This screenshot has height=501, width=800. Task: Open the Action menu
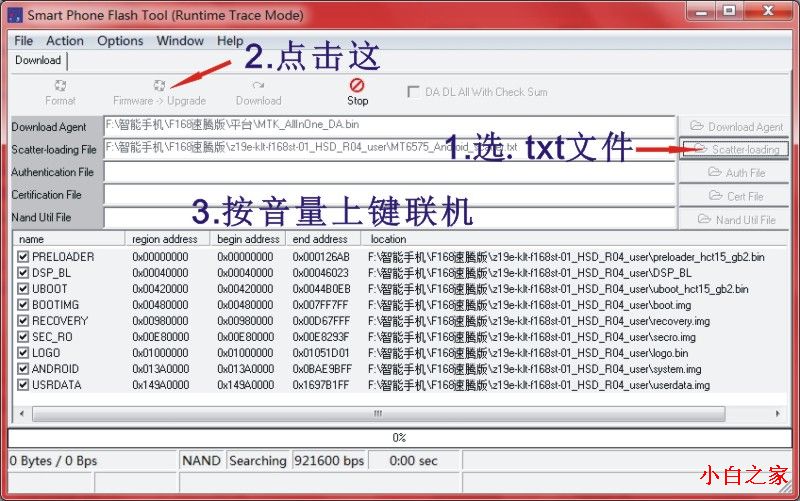click(65, 41)
